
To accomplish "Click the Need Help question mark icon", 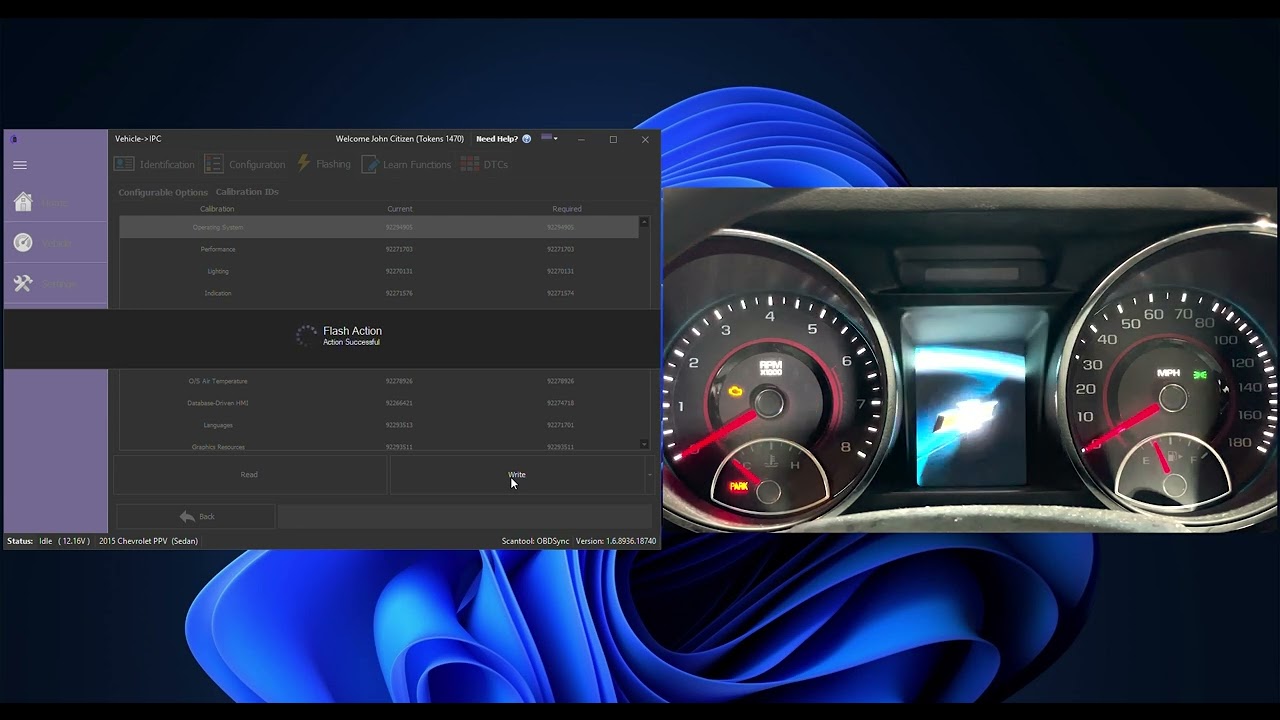I will [527, 139].
